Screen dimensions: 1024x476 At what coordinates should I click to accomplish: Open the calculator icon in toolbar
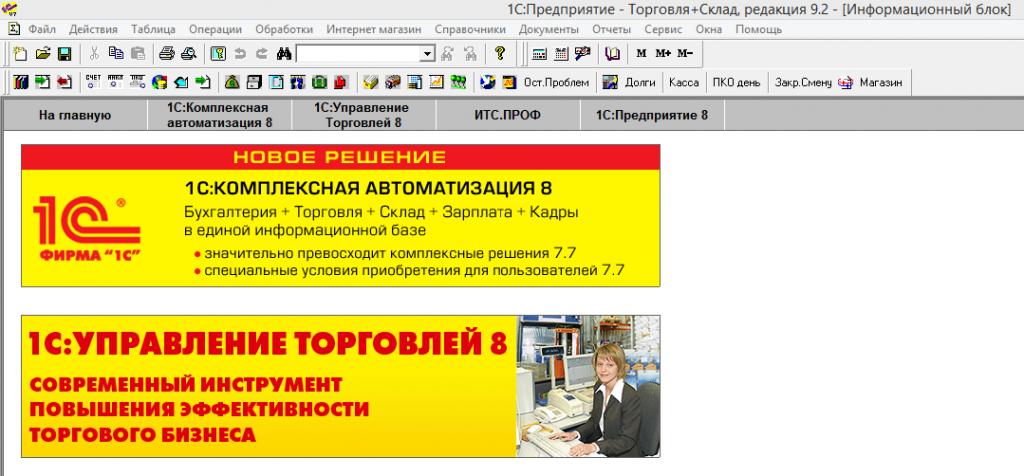pos(540,54)
